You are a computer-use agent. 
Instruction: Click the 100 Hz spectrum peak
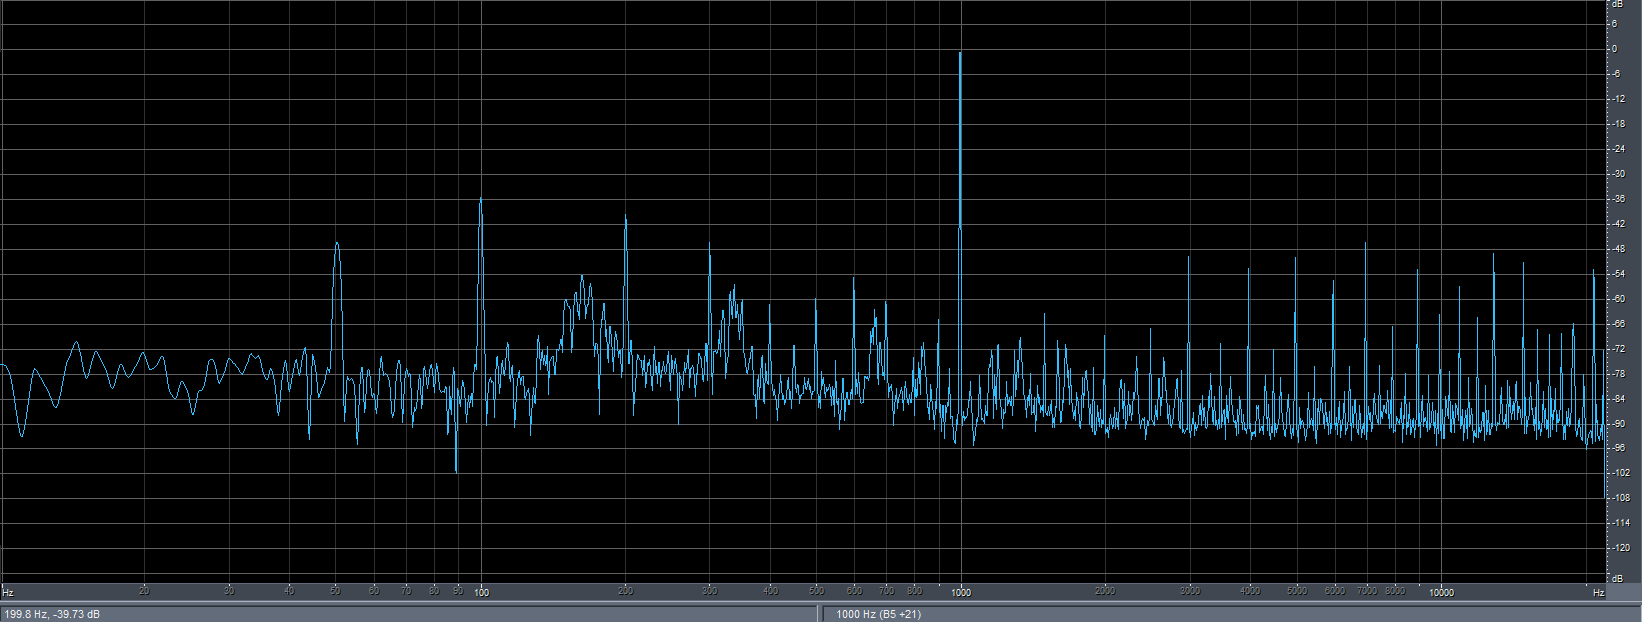[x=481, y=201]
